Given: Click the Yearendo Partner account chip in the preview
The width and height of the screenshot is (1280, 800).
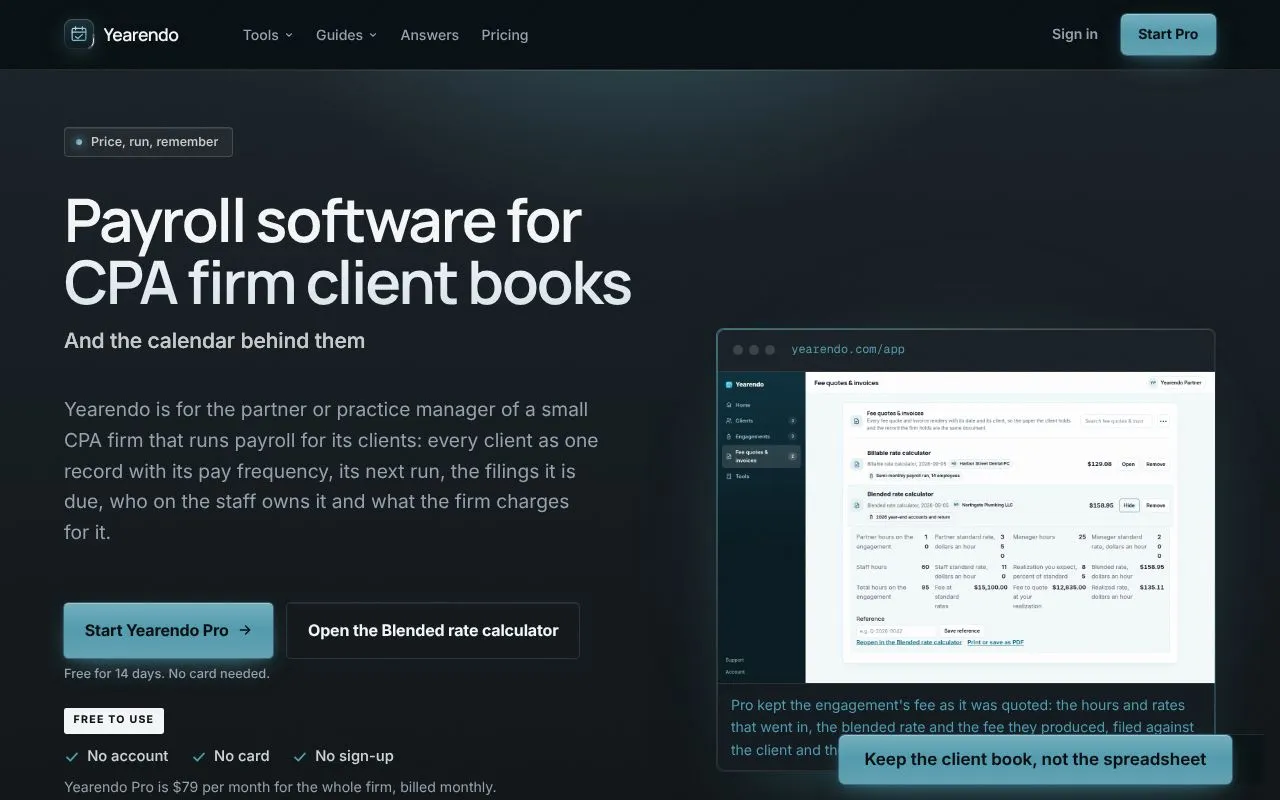Looking at the screenshot, I should point(1176,383).
